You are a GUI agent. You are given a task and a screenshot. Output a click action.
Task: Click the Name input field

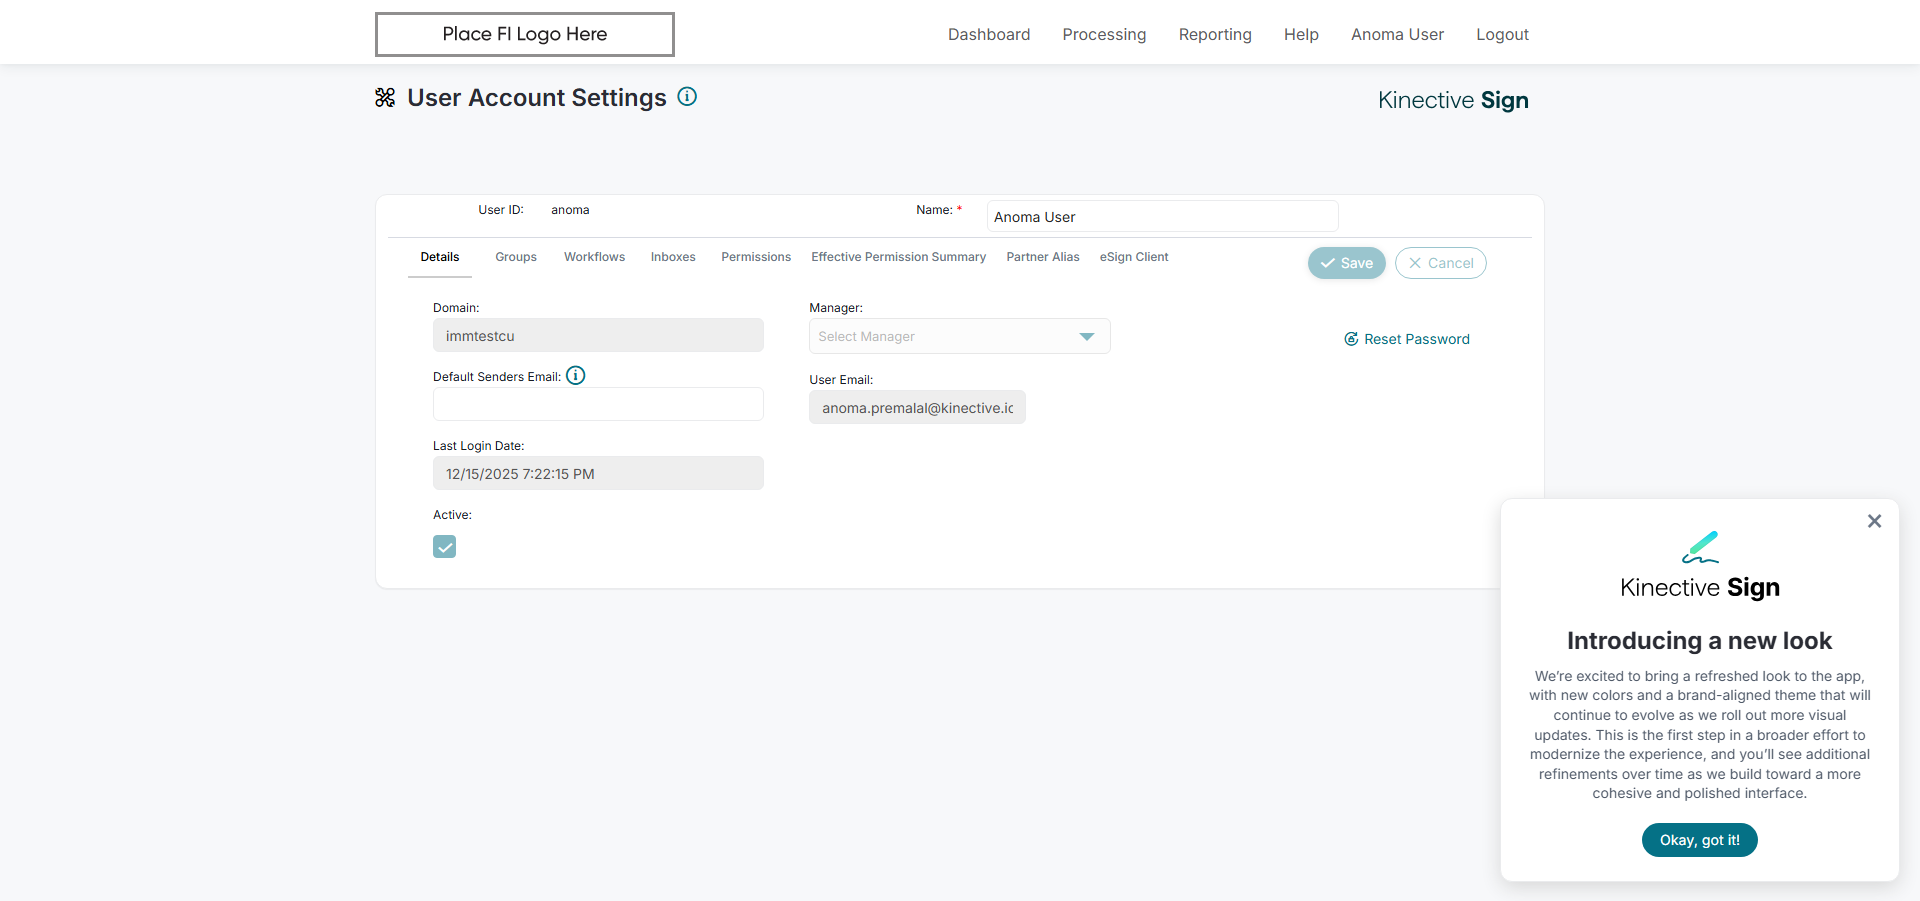[1162, 216]
